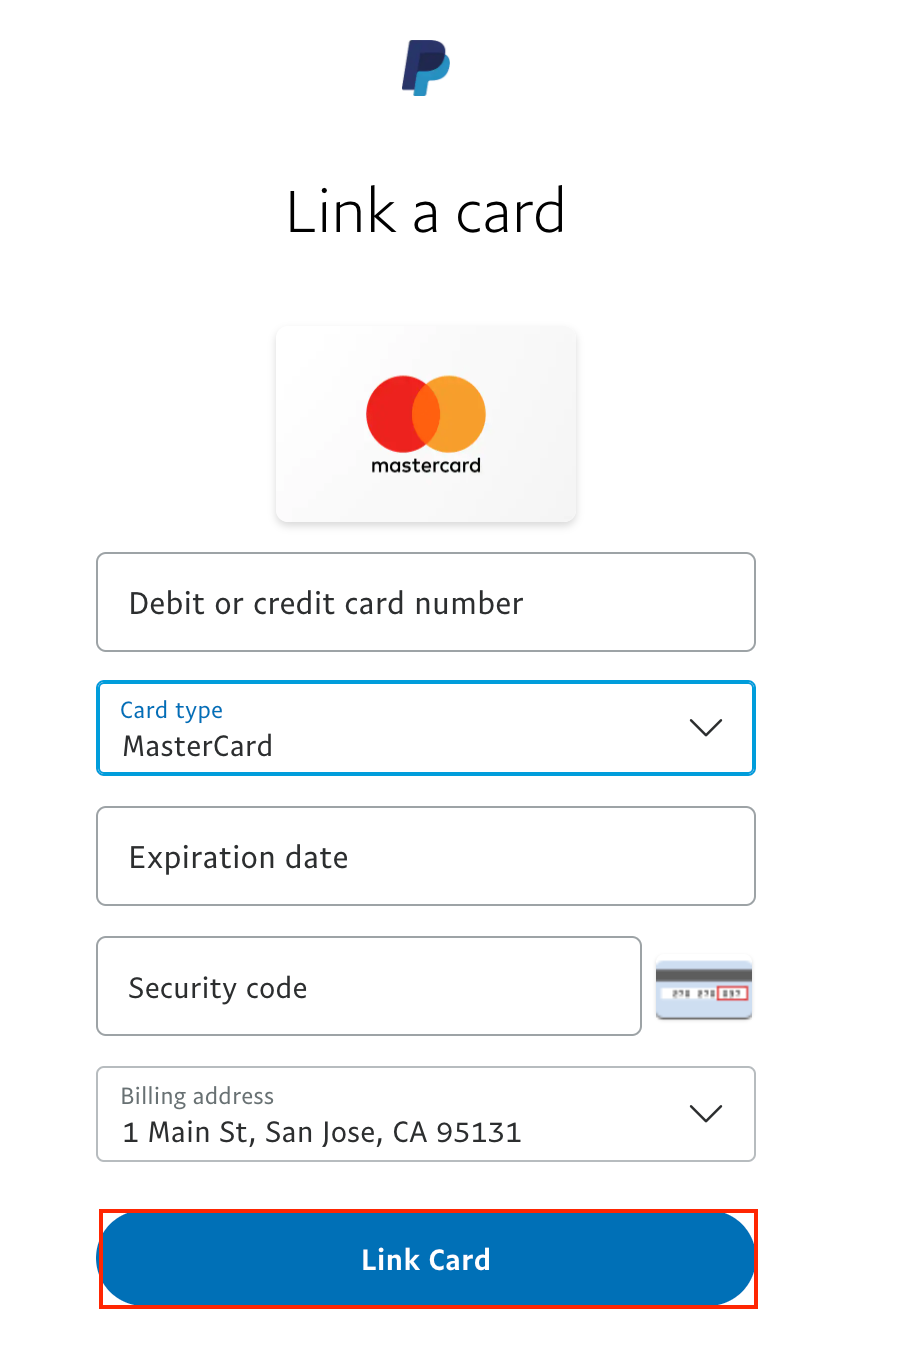The height and width of the screenshot is (1372, 898).
Task: Open the Card type dropdown
Action: 426,728
